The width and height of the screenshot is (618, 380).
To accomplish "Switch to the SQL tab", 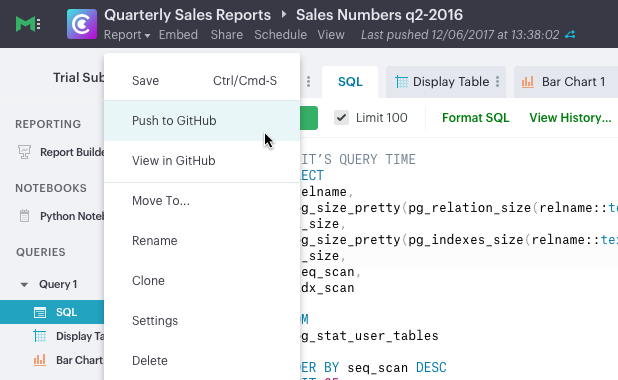I will 350,82.
